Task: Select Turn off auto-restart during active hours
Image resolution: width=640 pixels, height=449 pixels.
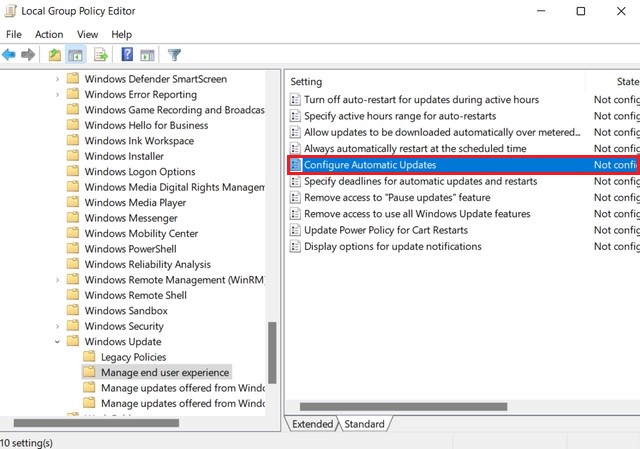Action: (x=421, y=100)
